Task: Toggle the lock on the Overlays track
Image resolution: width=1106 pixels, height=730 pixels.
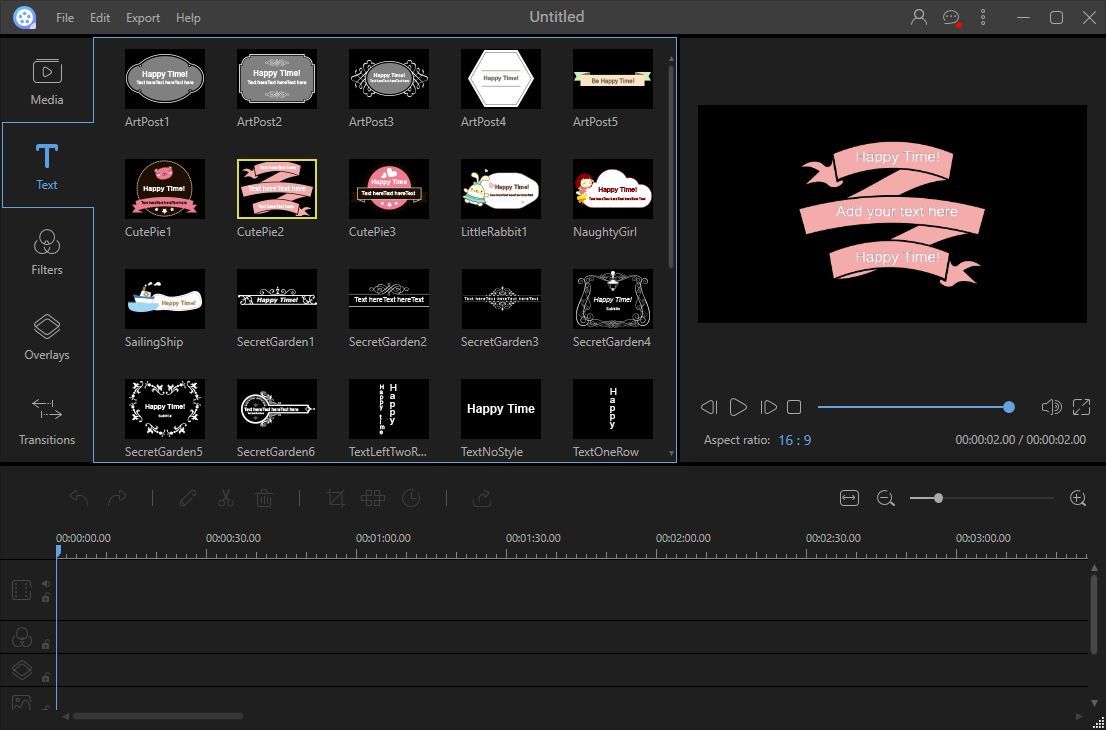Action: coord(46,676)
